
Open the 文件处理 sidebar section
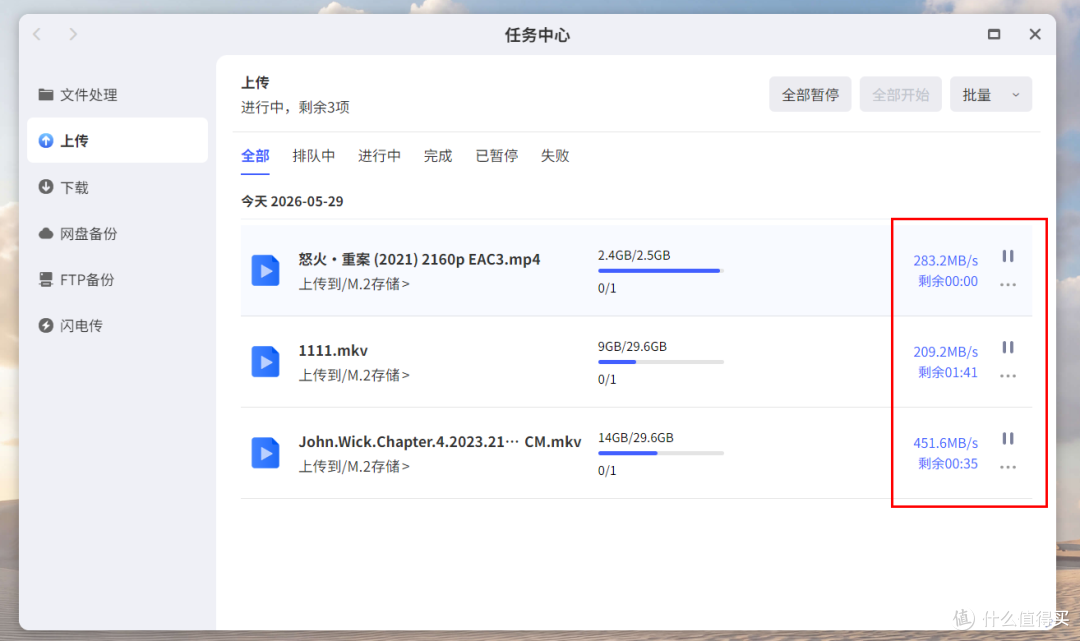tap(117, 95)
